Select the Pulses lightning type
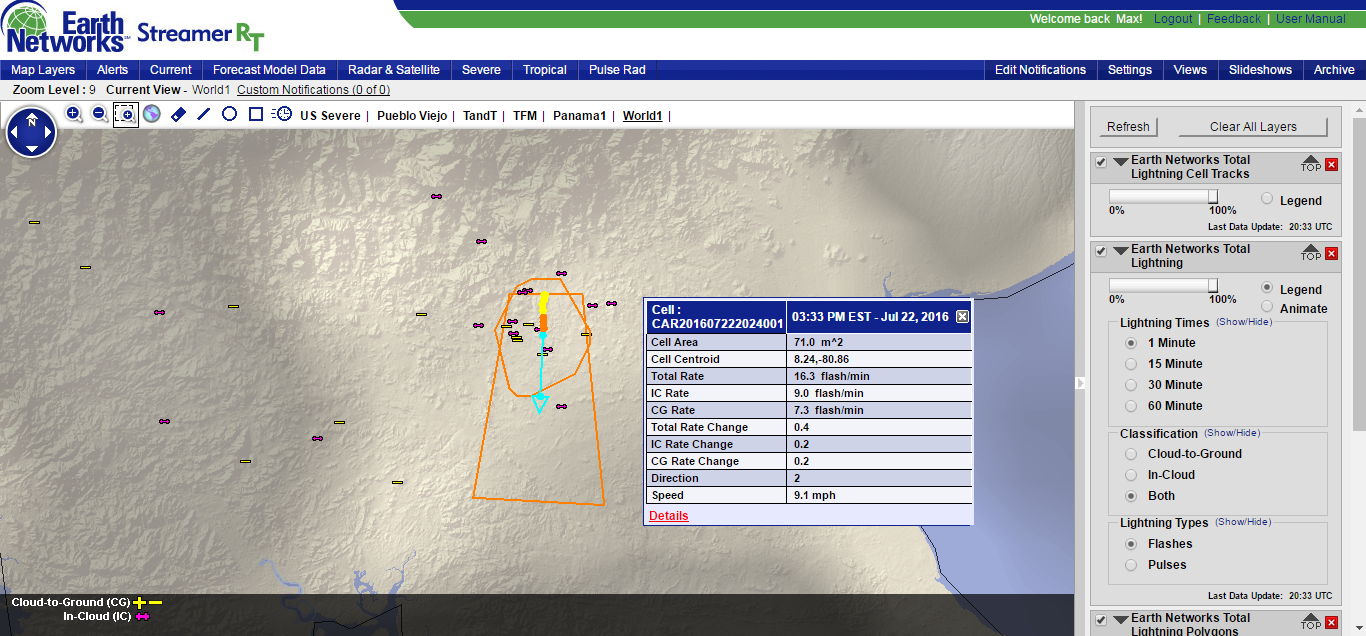The image size is (1366, 636). 1131,565
